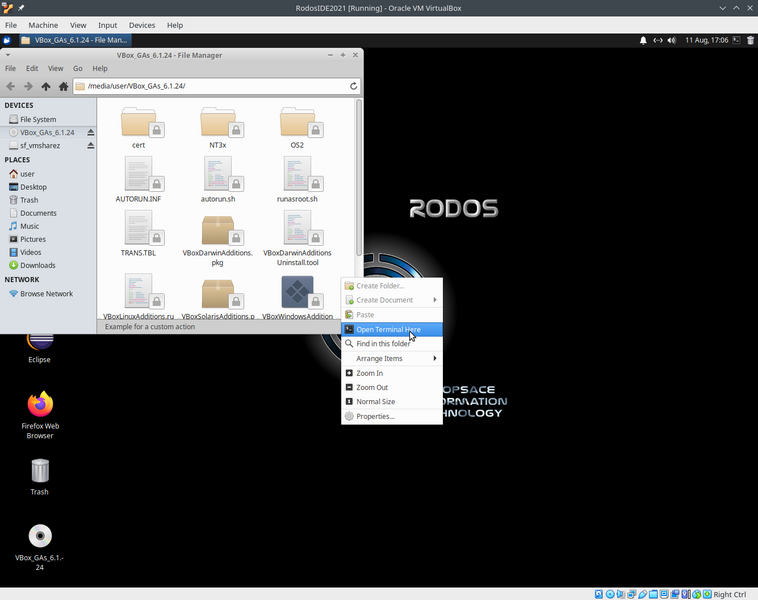
Task: Open the window menu dropdown in titlebar
Action: click(7, 55)
